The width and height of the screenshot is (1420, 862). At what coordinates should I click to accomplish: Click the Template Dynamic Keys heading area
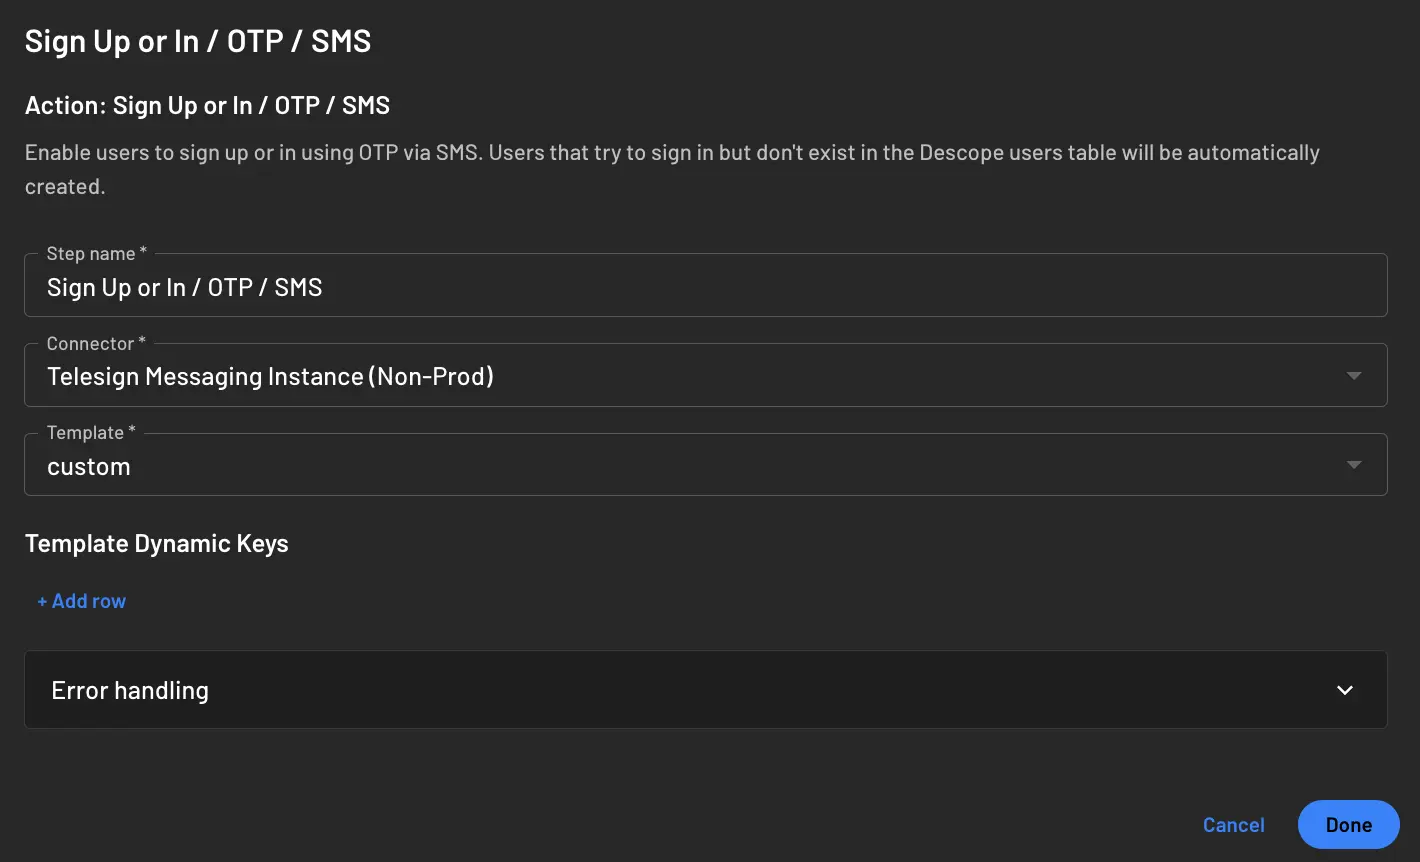click(x=156, y=543)
